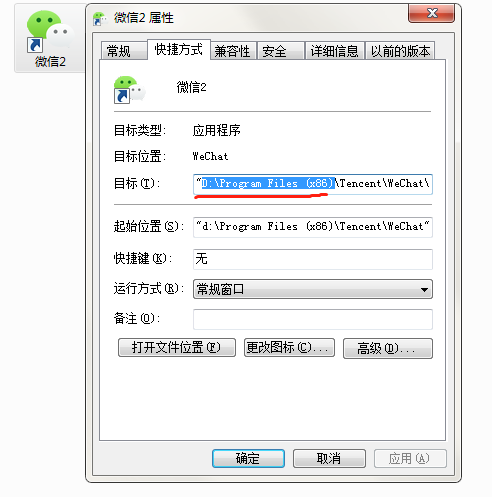The height and width of the screenshot is (497, 492).
Task: Click the 取消 button
Action: pos(329,458)
